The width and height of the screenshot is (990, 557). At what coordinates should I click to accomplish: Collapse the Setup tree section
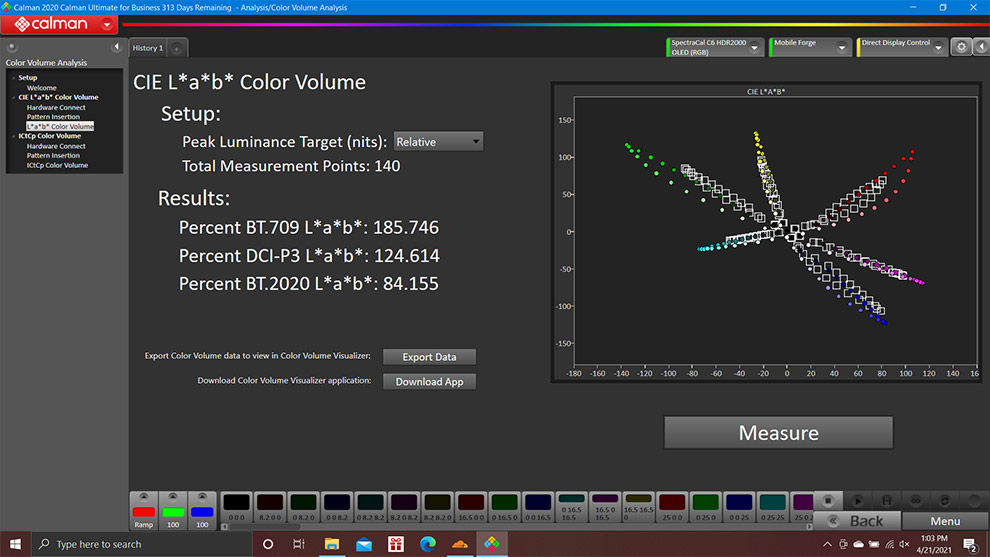pos(13,78)
